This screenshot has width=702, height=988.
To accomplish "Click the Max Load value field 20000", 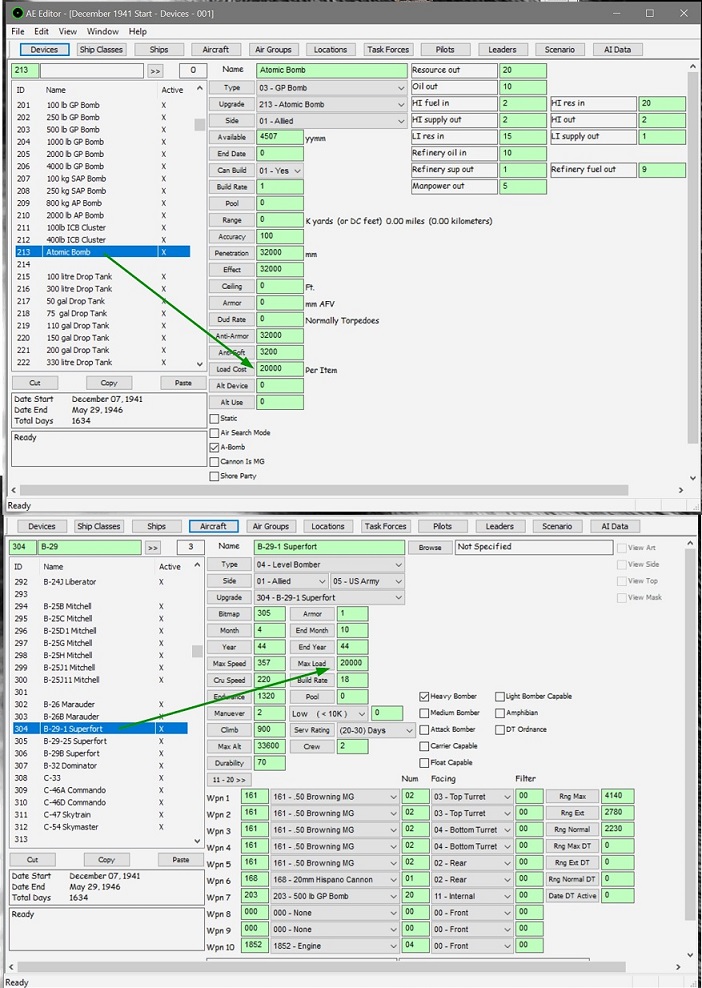I will point(352,663).
